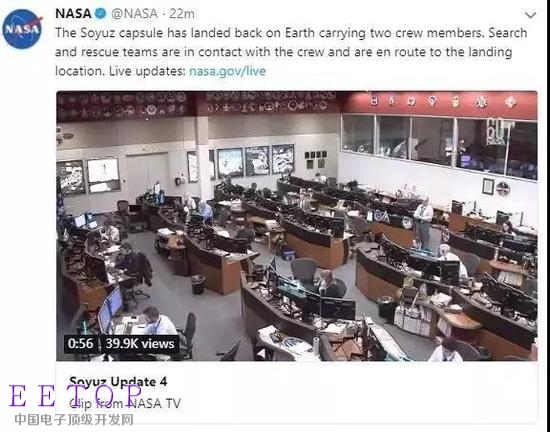
Task: Click the blue verified badge beside NASA
Action: coord(101,14)
